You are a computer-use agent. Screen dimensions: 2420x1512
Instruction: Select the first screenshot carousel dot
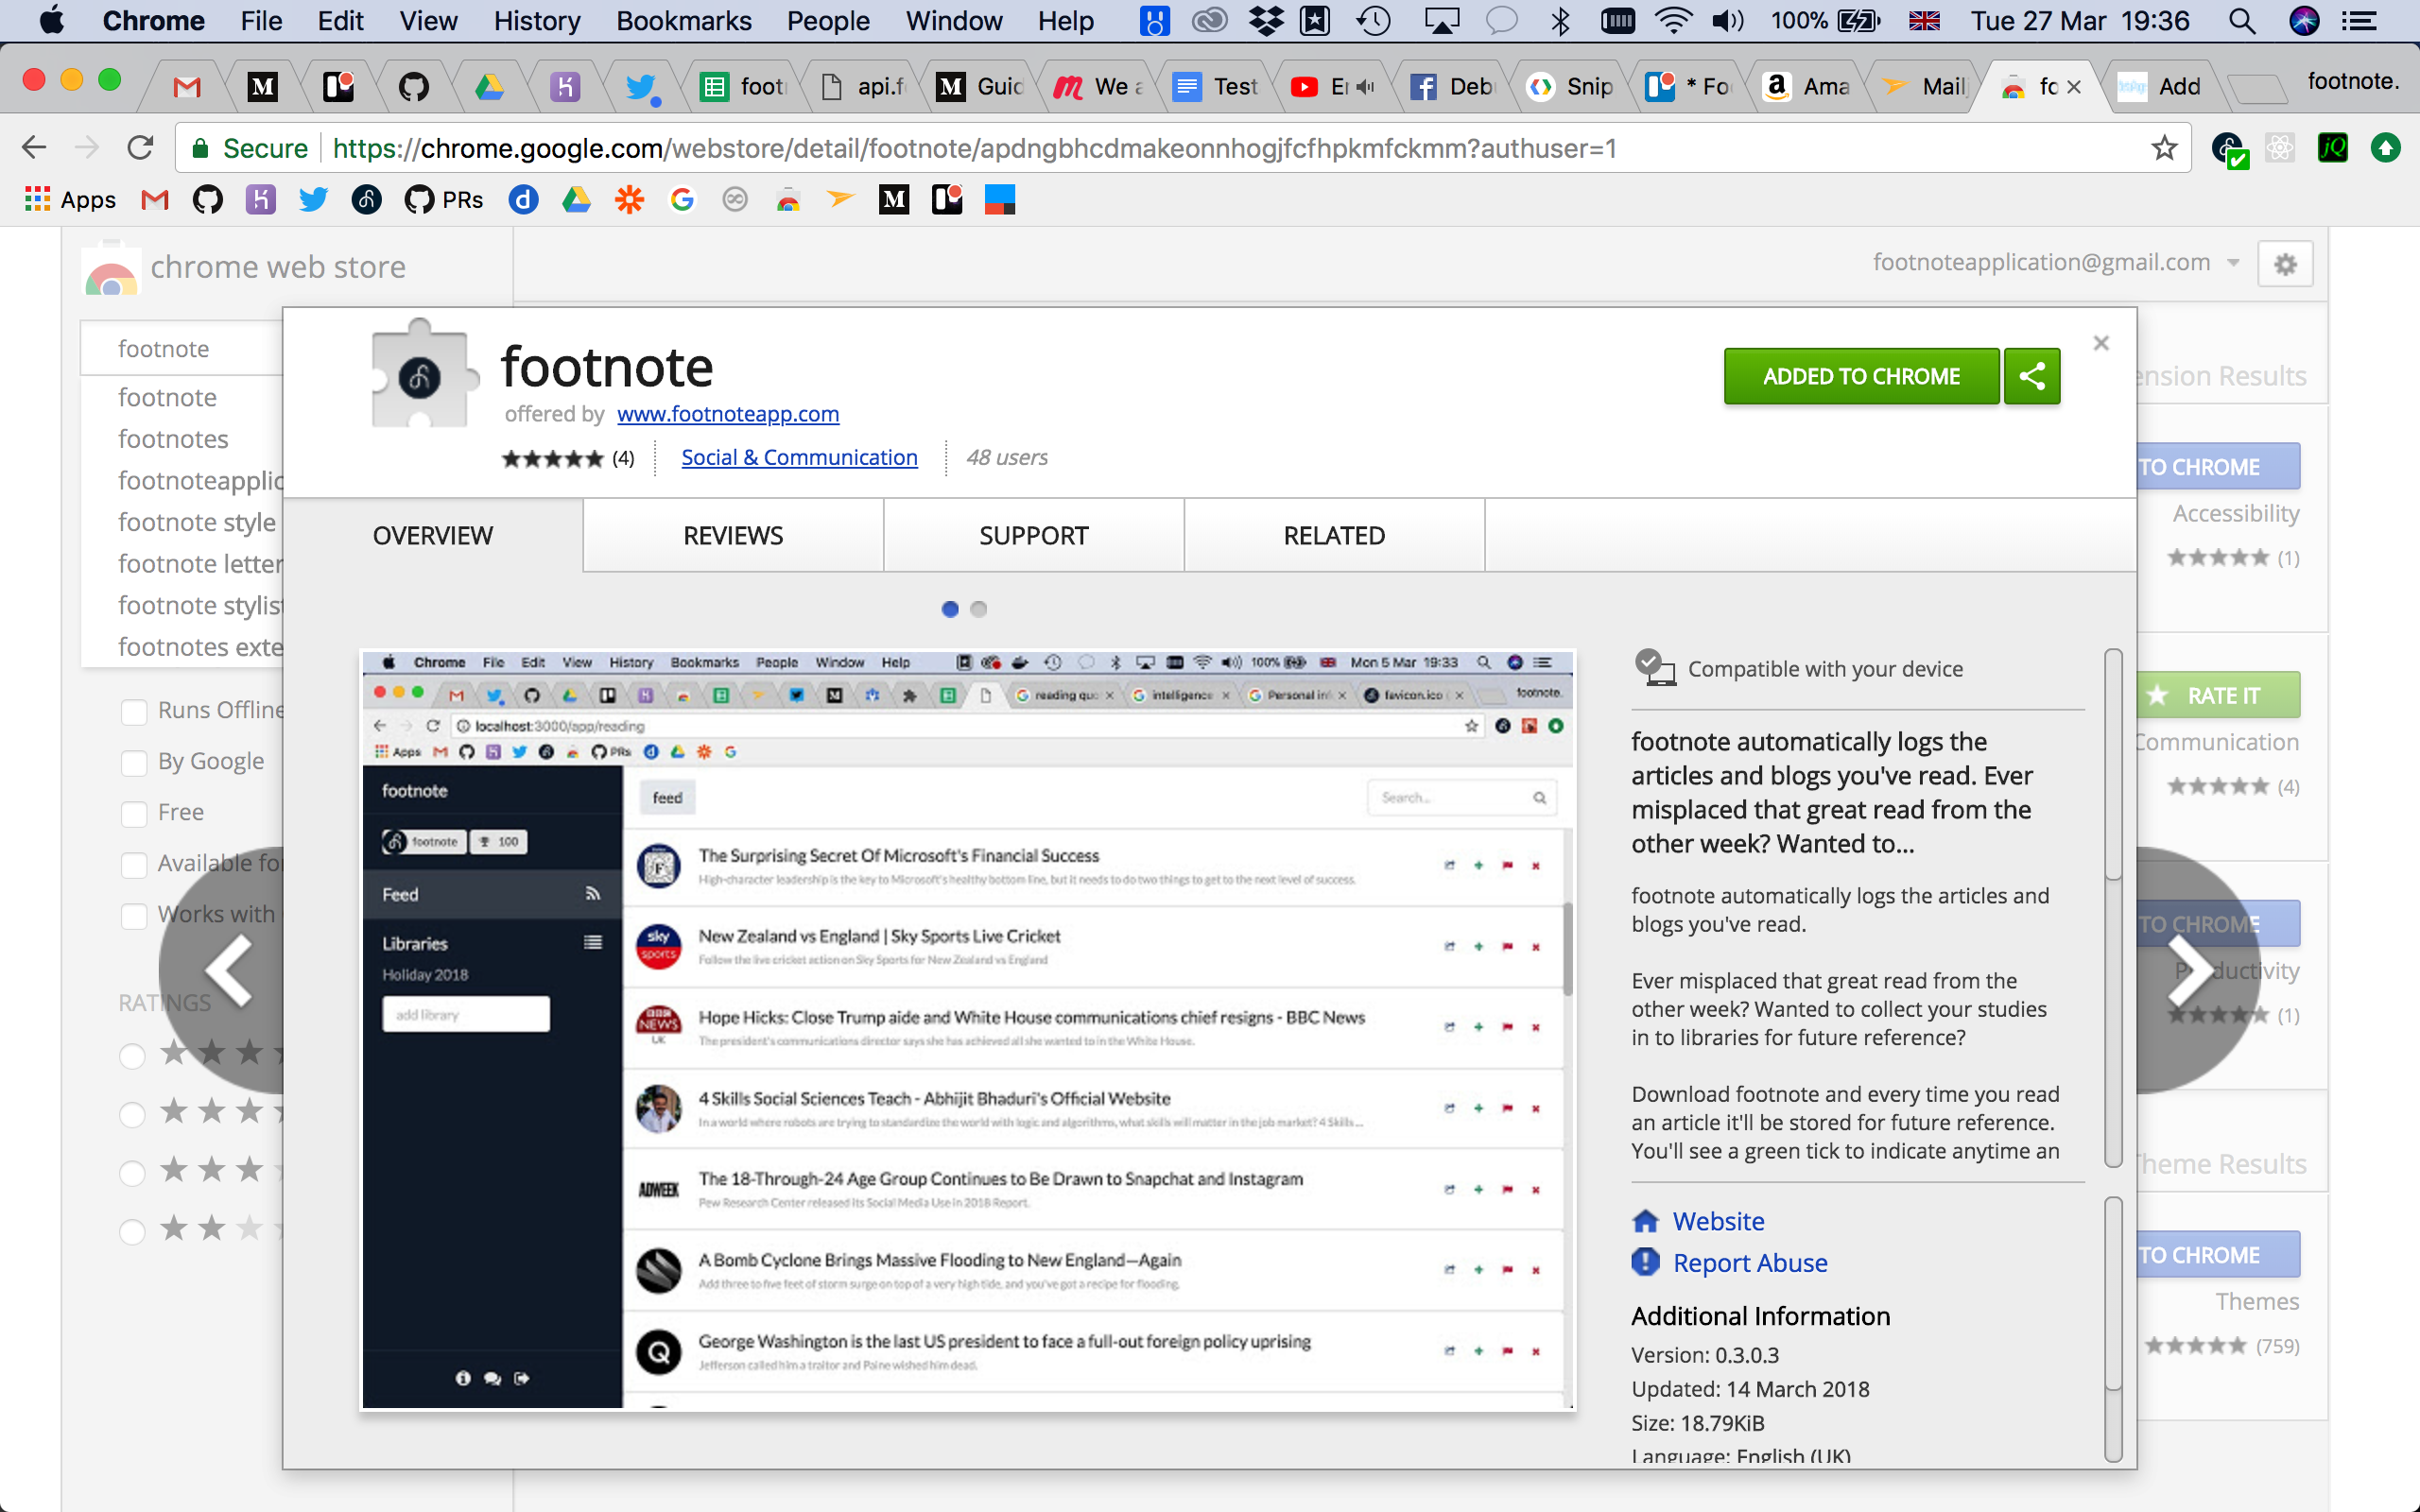point(950,609)
